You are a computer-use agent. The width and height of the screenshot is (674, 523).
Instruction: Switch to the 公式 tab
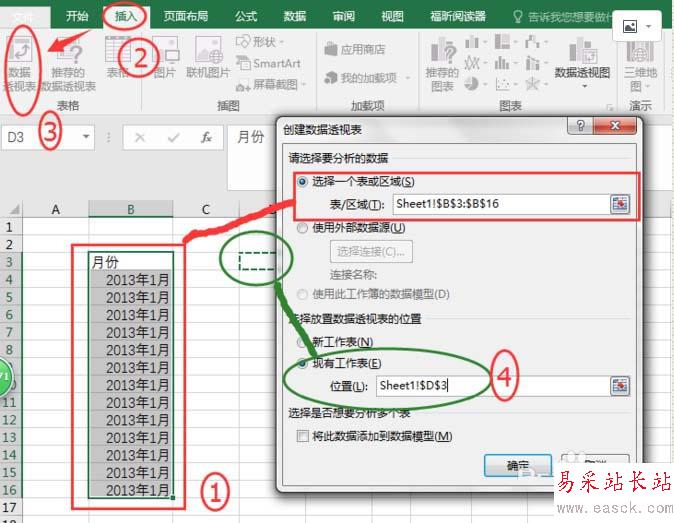[246, 16]
